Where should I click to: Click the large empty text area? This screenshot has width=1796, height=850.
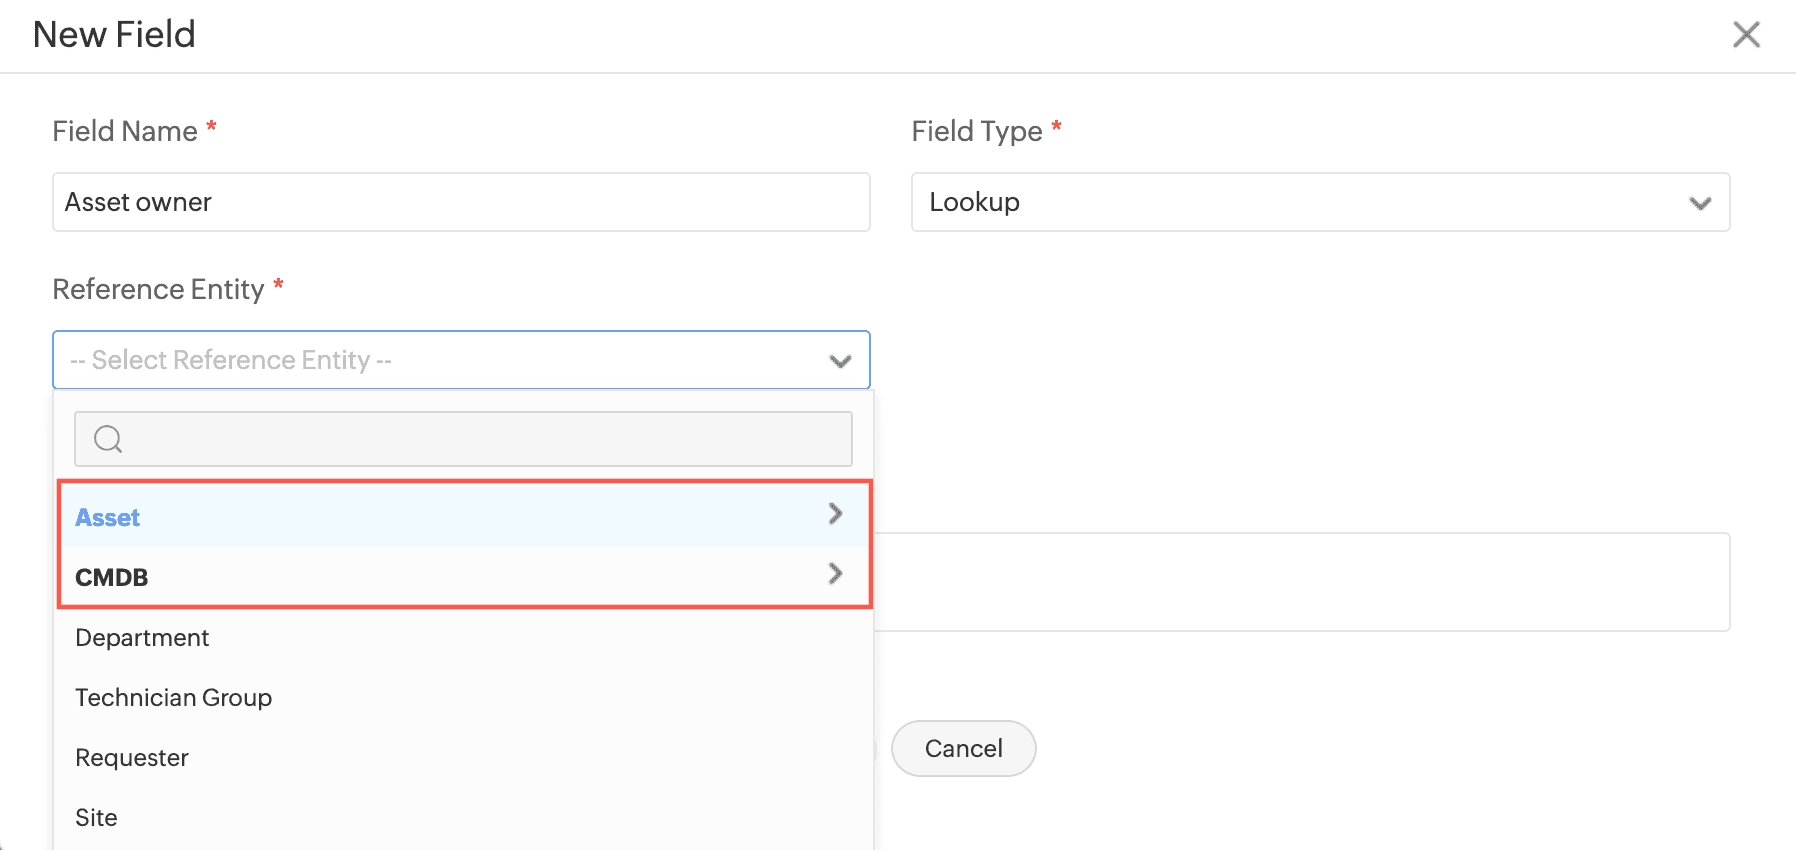pos(1300,582)
